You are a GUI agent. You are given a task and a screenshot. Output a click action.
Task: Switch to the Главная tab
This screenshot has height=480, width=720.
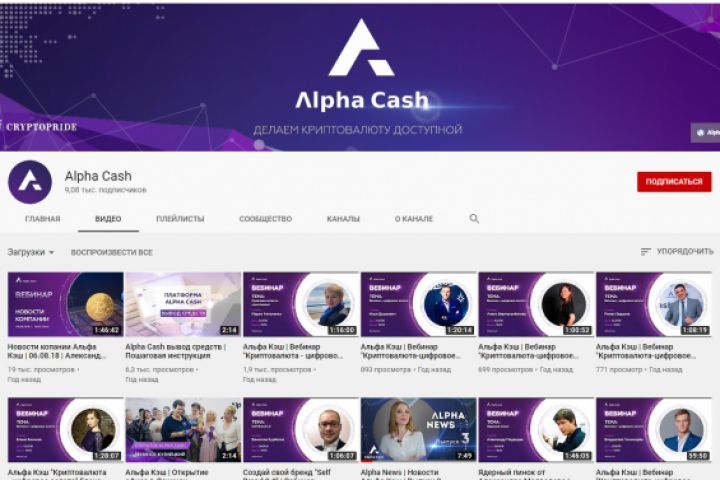pyautogui.click(x=43, y=219)
